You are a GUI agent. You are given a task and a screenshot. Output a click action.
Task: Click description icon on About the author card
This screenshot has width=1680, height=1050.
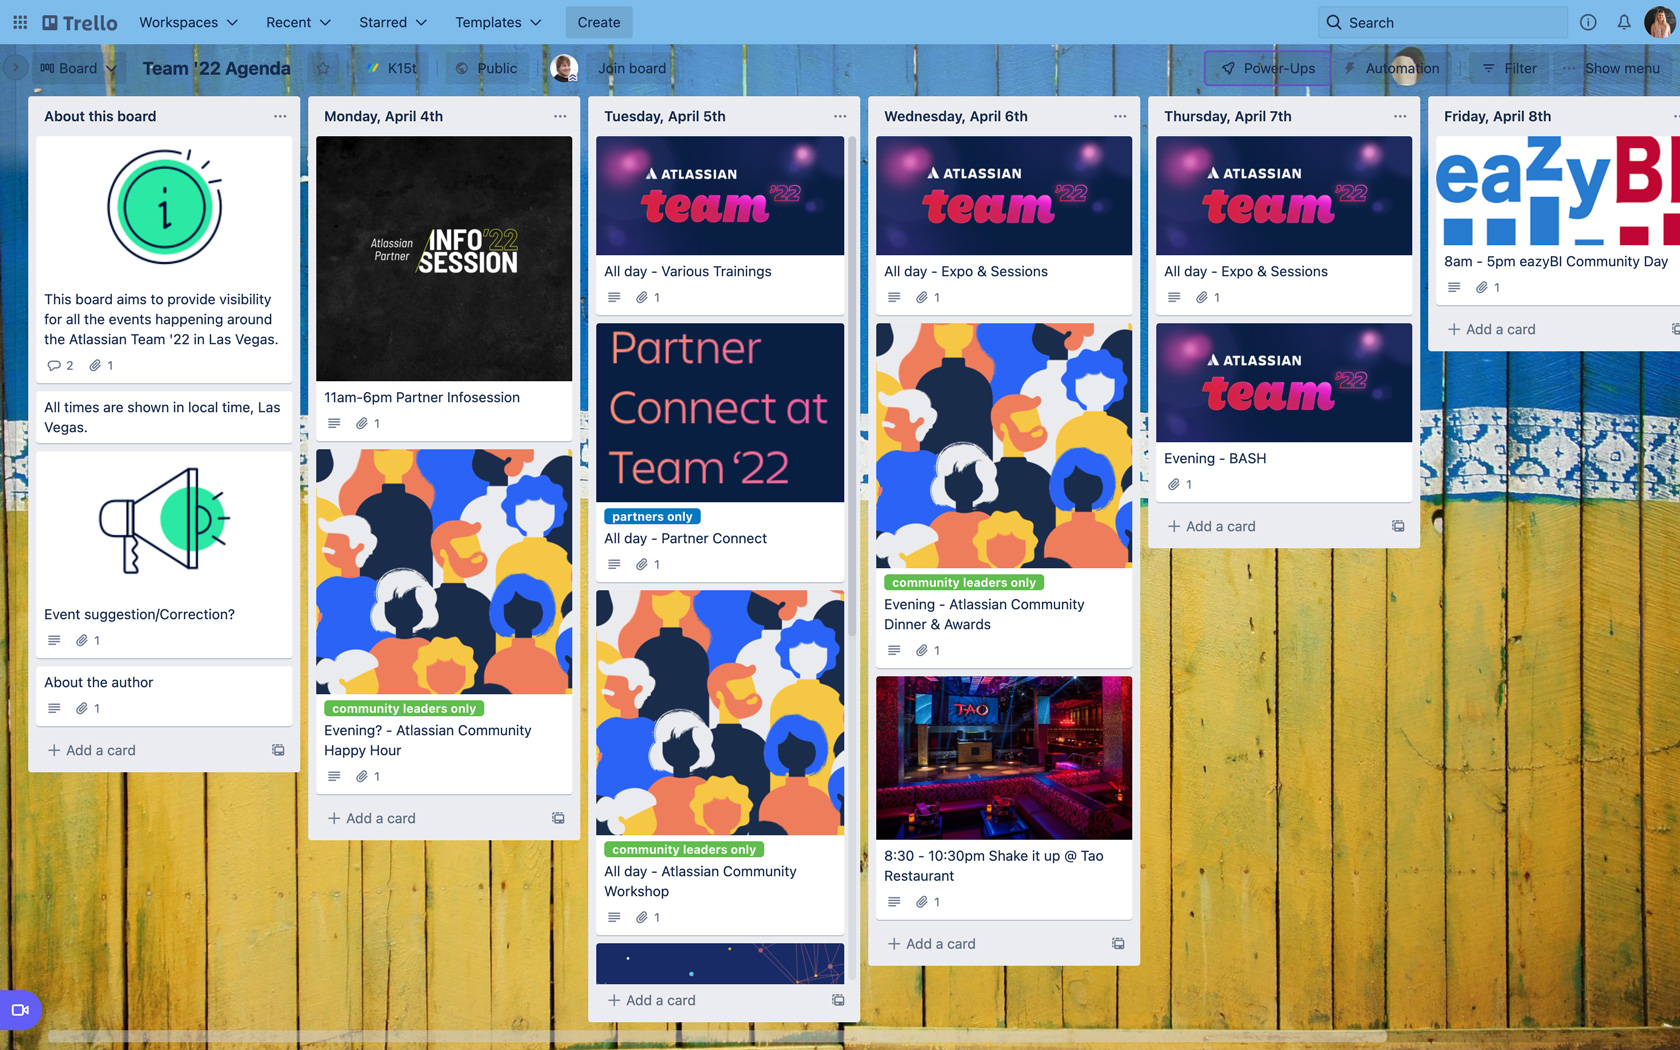(x=54, y=709)
